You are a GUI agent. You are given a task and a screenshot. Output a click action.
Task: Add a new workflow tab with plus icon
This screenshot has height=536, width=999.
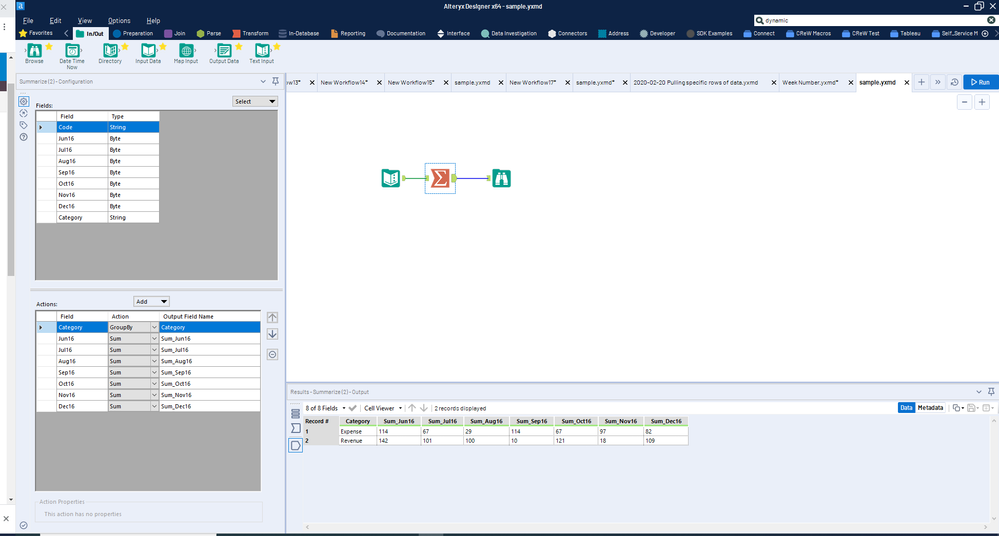921,82
